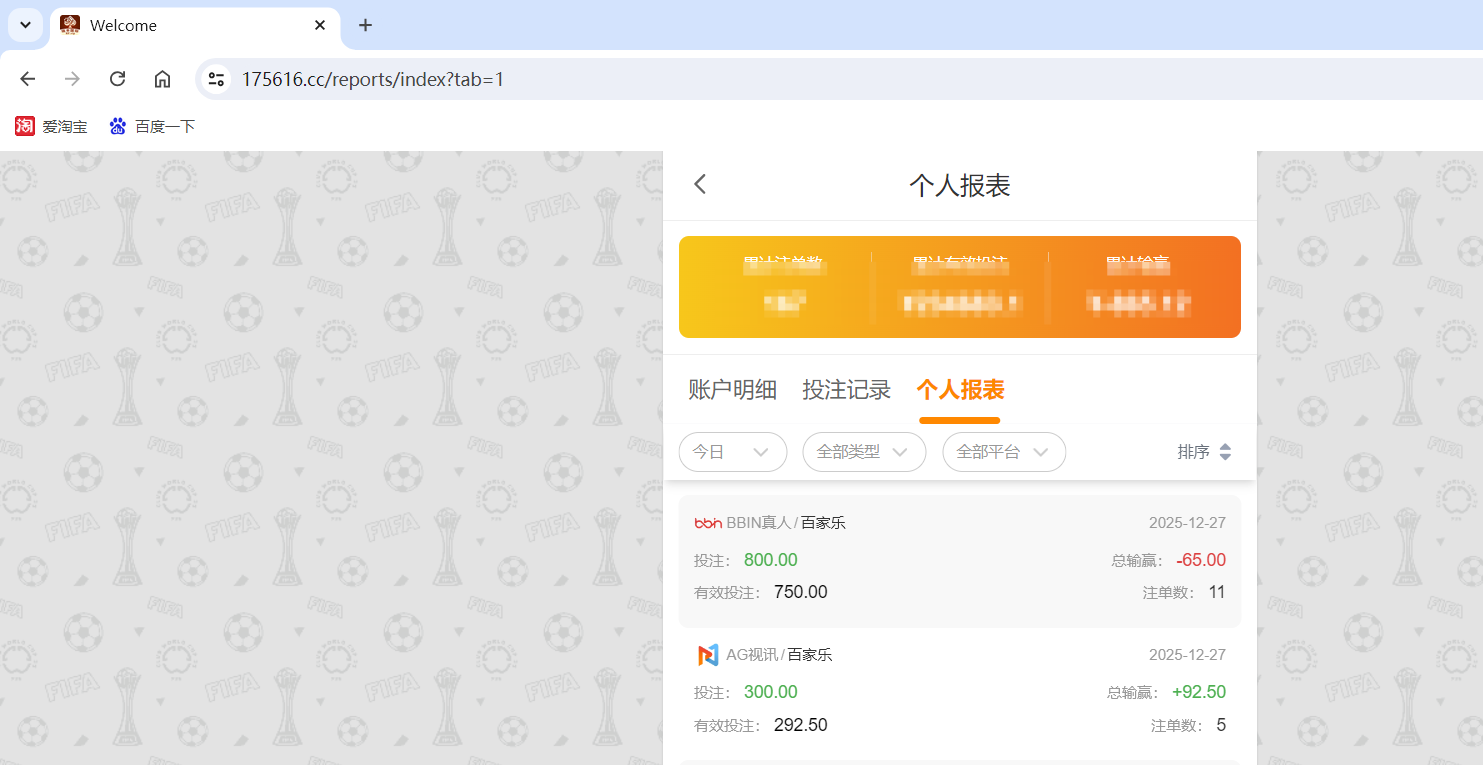The width and height of the screenshot is (1483, 765).
Task: Click the 排序 sort arrows icon
Action: (x=1226, y=452)
